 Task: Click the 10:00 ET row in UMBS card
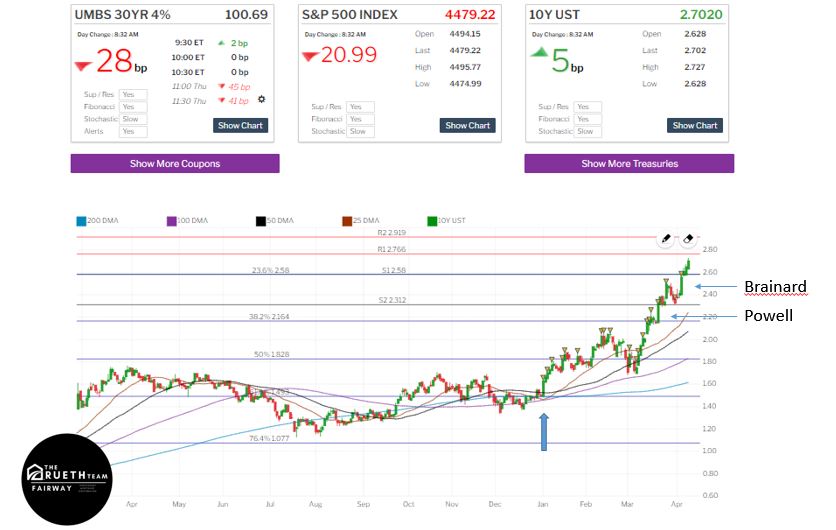(x=211, y=57)
